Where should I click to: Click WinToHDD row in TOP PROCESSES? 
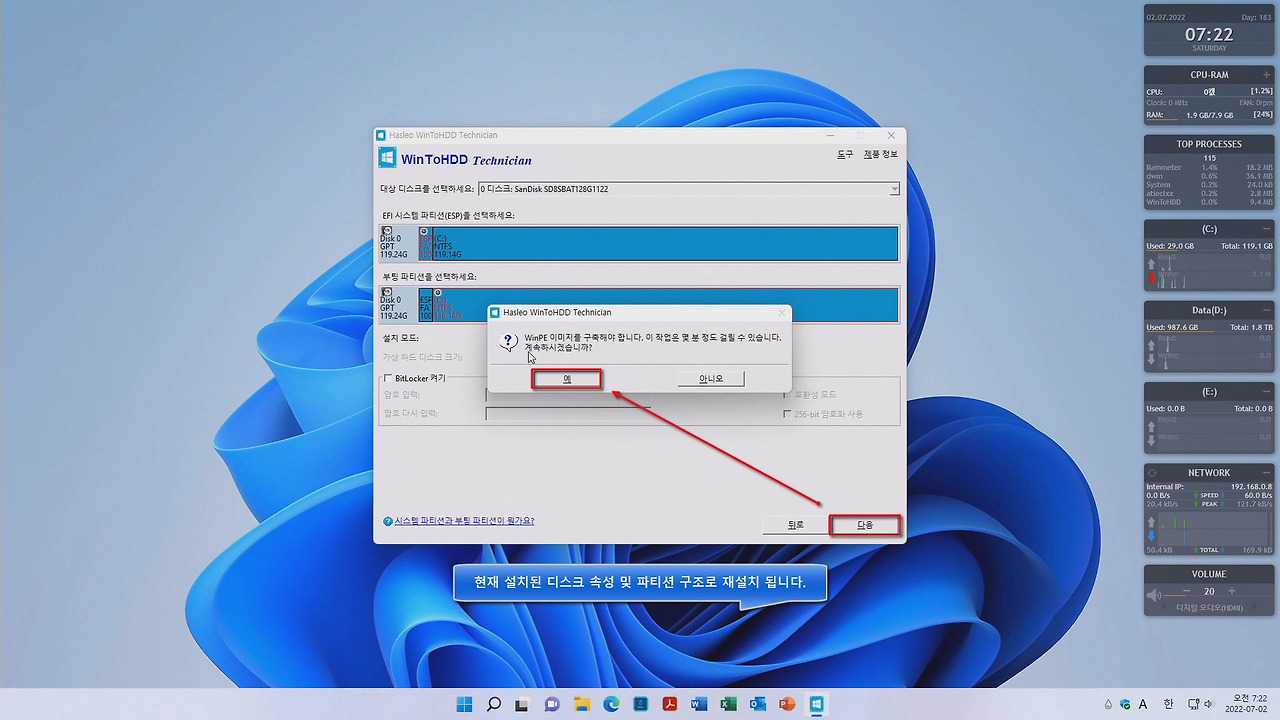tap(1209, 202)
